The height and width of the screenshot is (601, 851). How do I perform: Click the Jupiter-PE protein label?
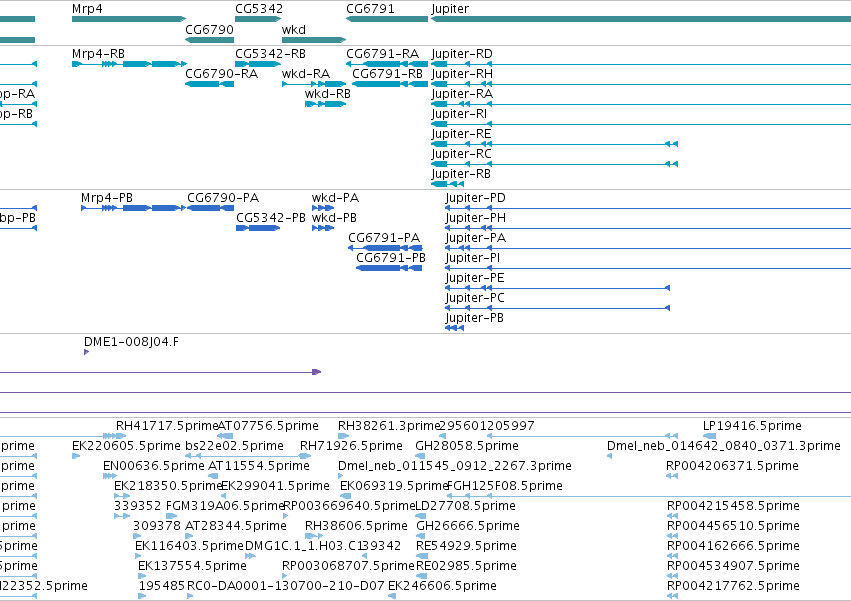(x=475, y=278)
